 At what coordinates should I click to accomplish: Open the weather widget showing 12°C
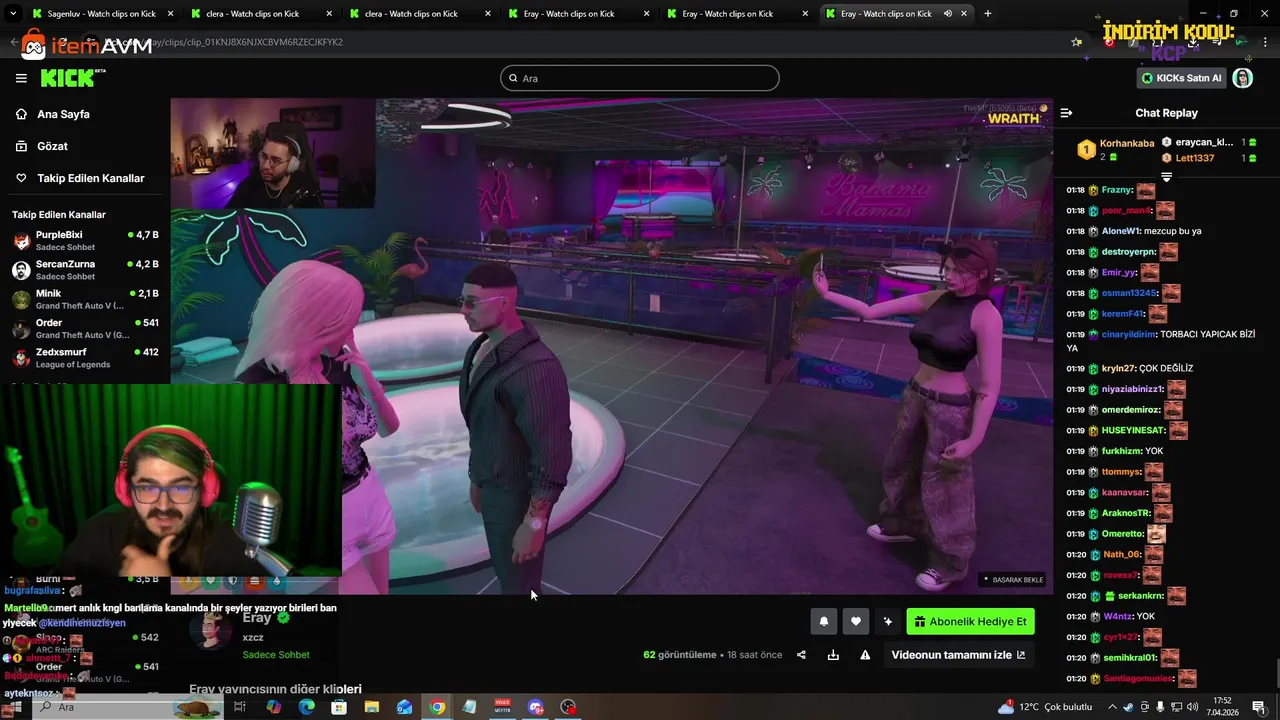[x=1045, y=707]
